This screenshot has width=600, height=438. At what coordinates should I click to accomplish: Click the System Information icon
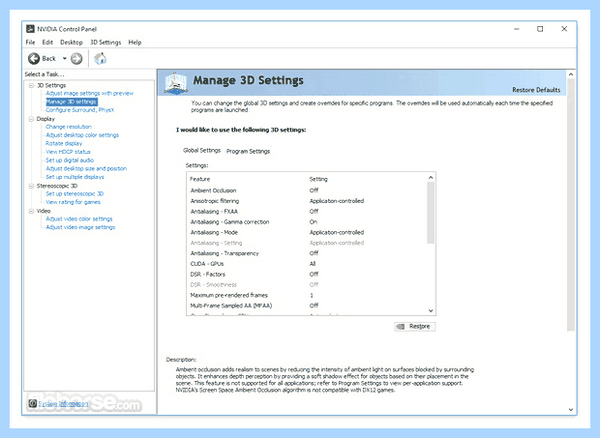coord(33,403)
